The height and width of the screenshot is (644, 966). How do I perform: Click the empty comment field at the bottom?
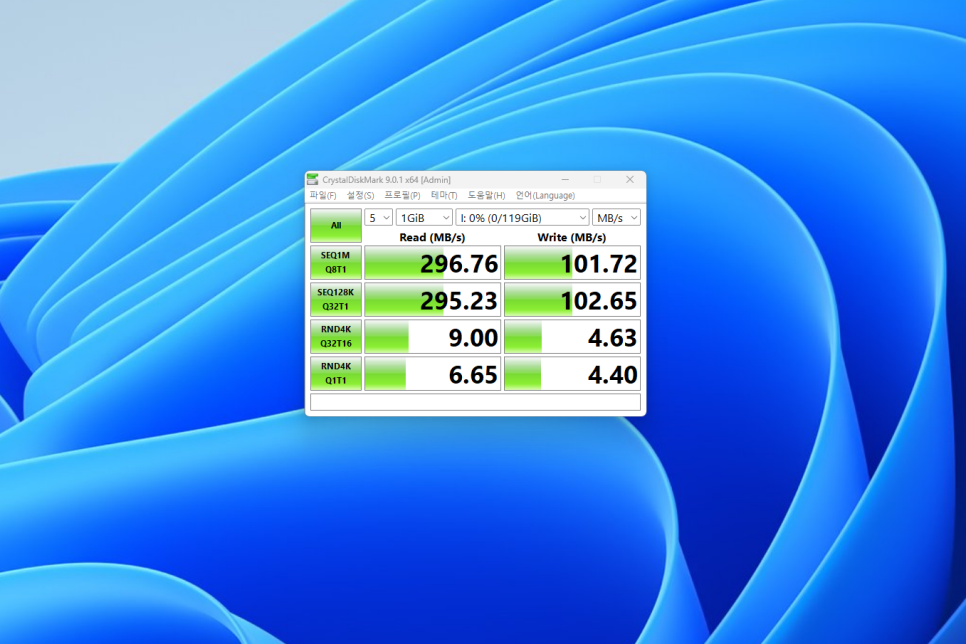[x=475, y=402]
